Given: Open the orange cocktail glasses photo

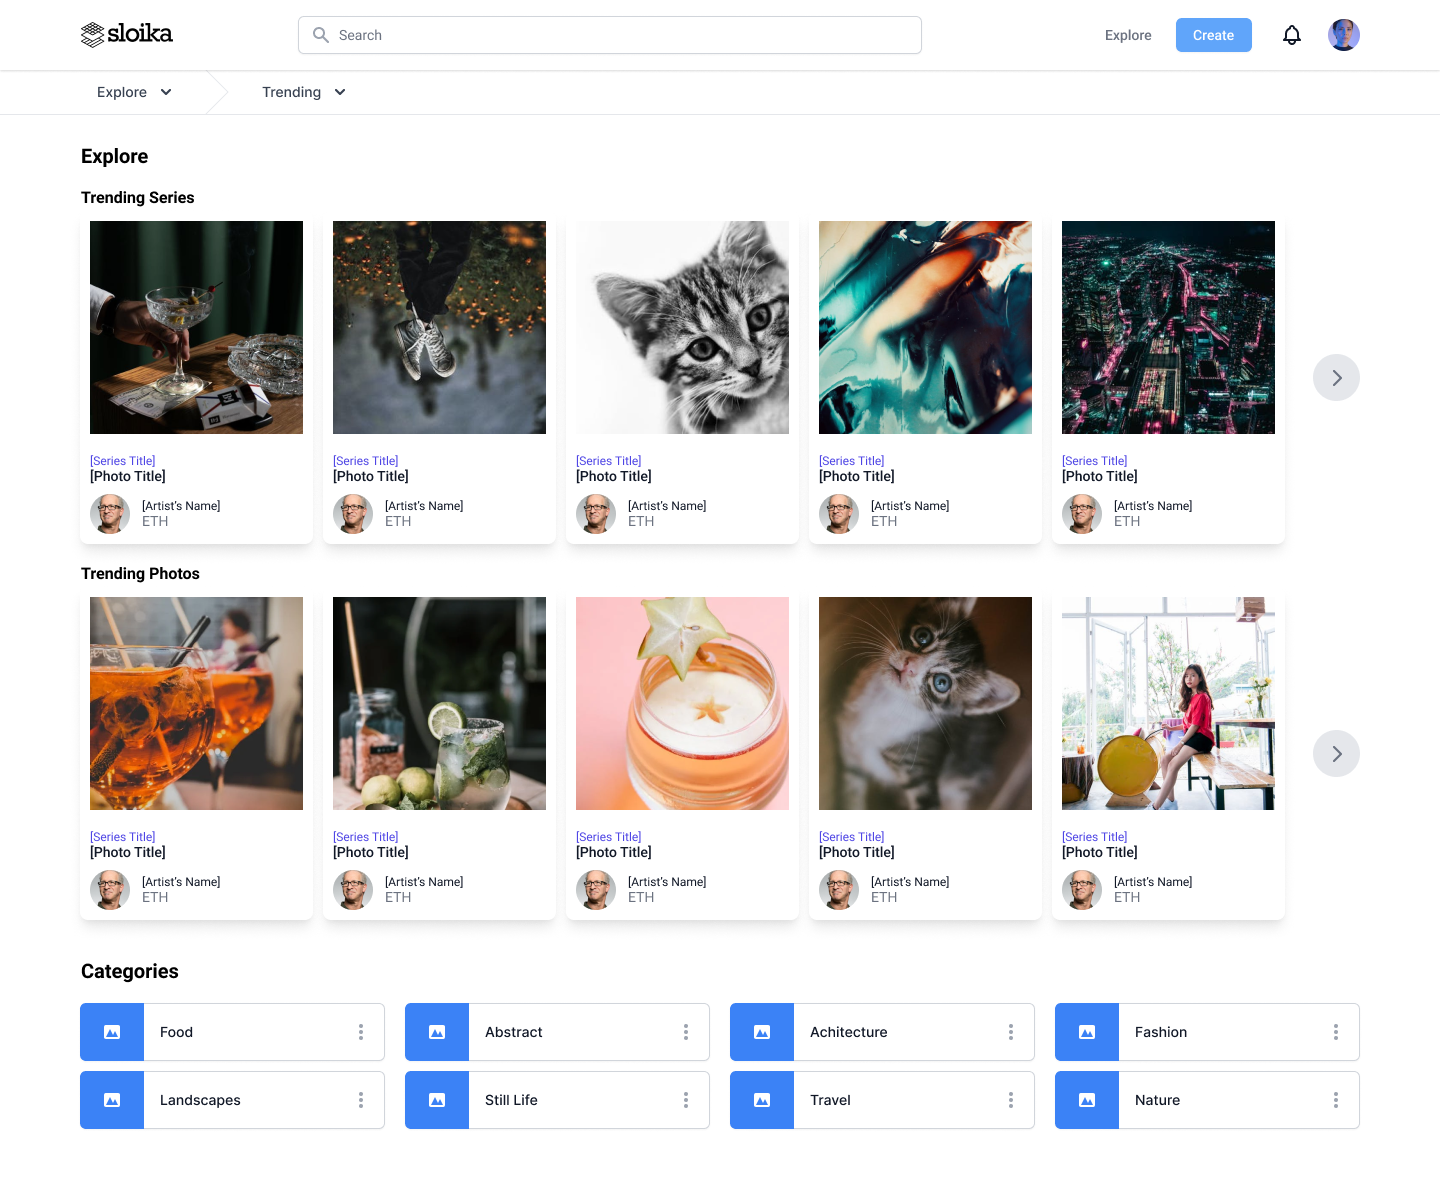Looking at the screenshot, I should coord(196,703).
